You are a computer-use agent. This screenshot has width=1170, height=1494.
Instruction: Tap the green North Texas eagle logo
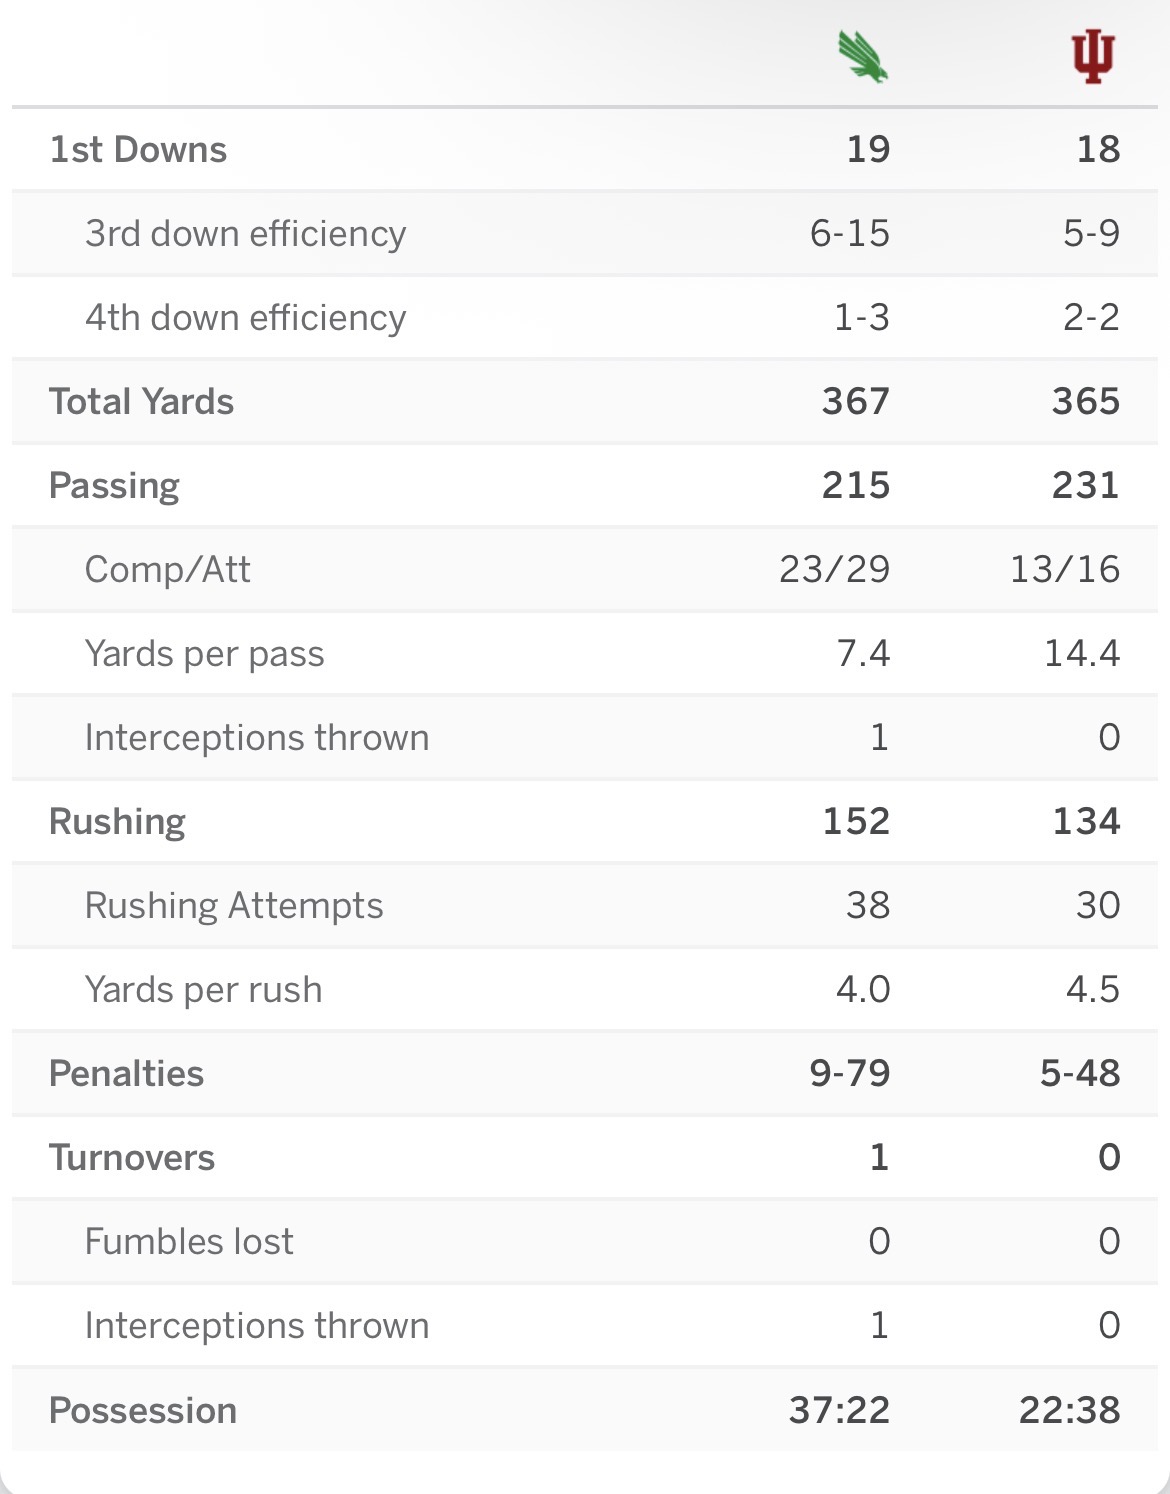click(863, 57)
